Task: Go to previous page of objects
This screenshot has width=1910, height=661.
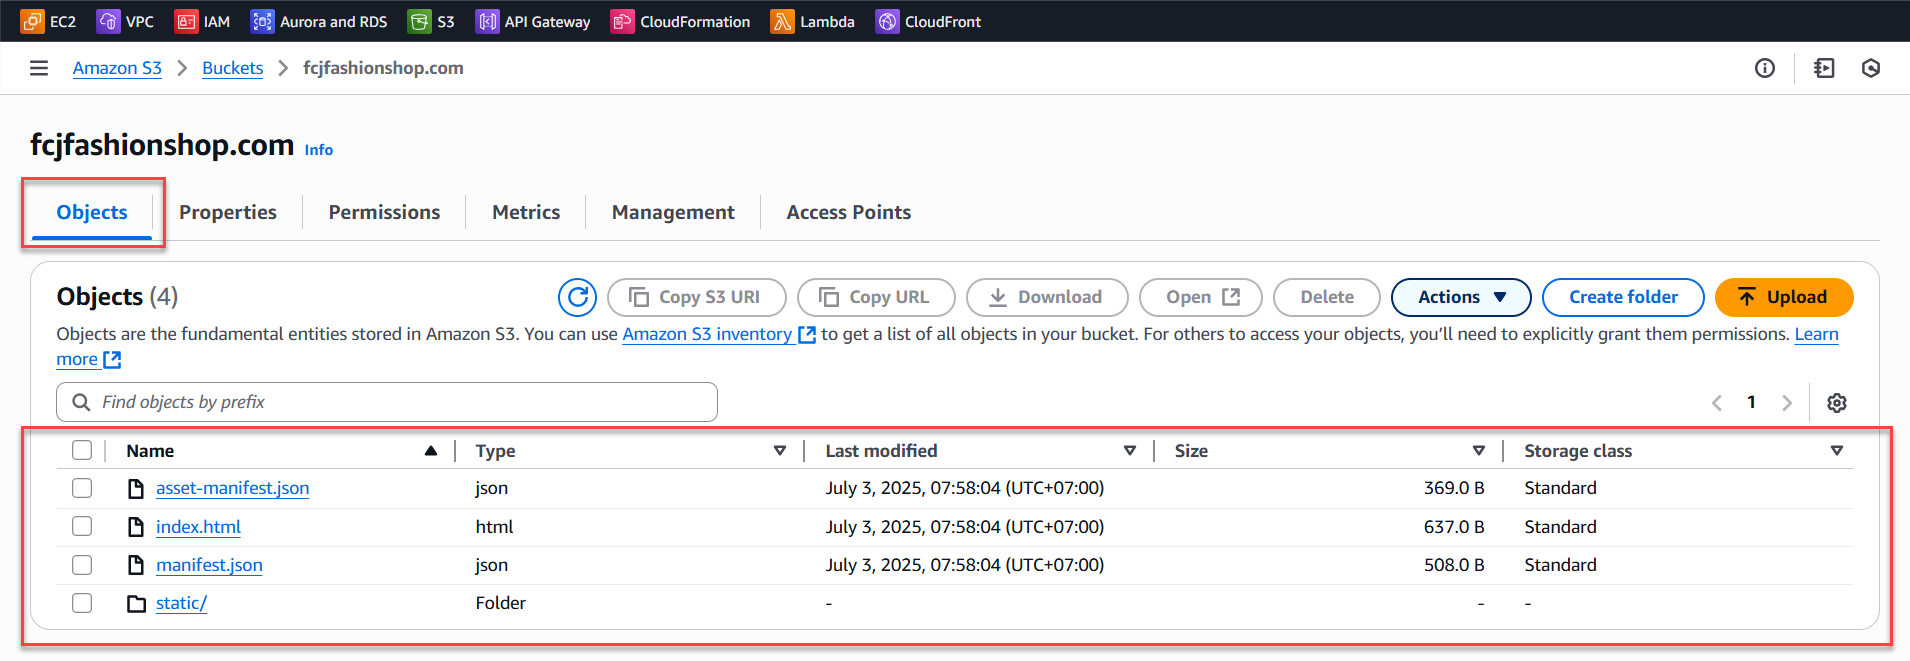Action: [1717, 403]
